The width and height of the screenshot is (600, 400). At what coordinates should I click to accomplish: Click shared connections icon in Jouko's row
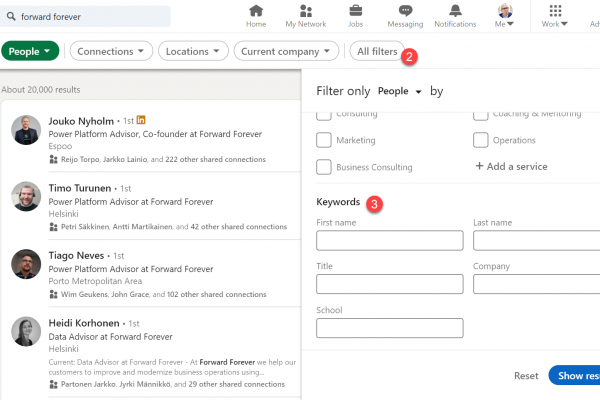53,159
